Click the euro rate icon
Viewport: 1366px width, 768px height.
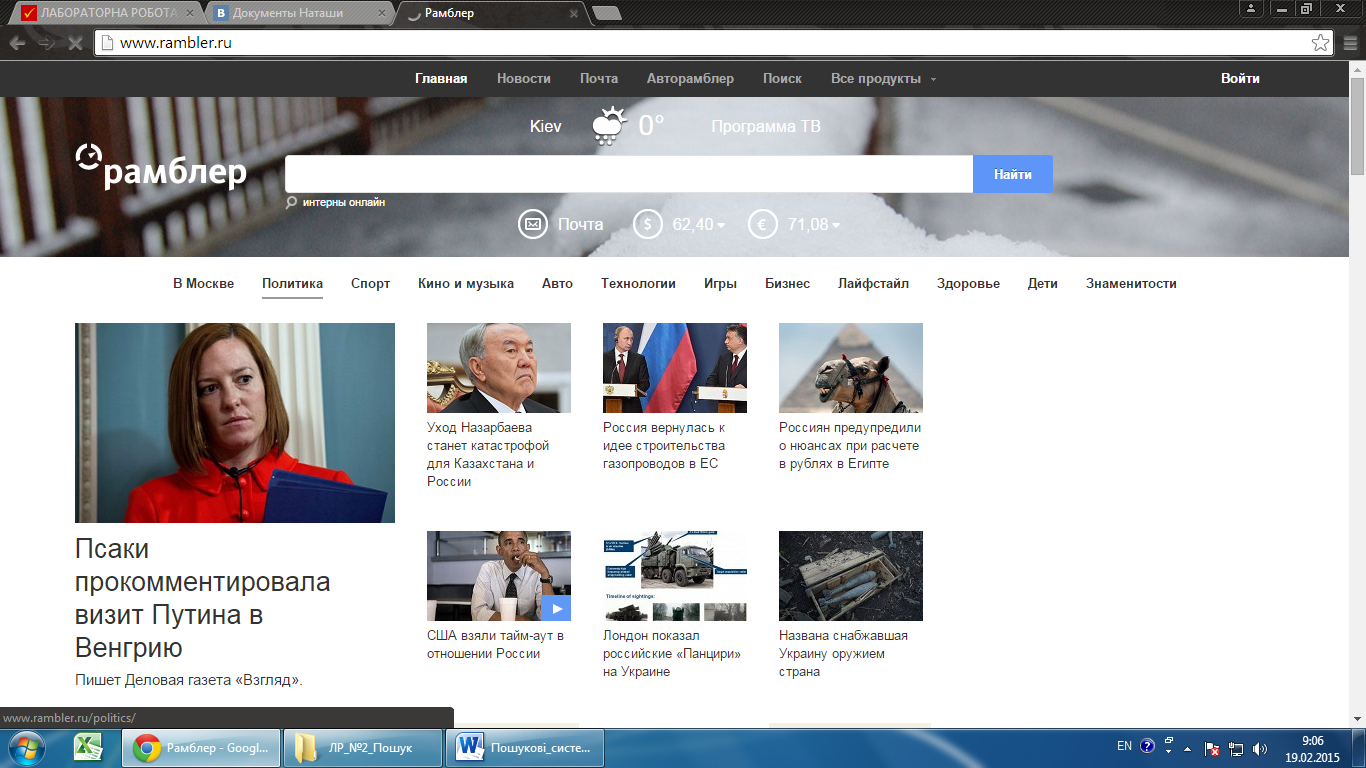pos(763,224)
